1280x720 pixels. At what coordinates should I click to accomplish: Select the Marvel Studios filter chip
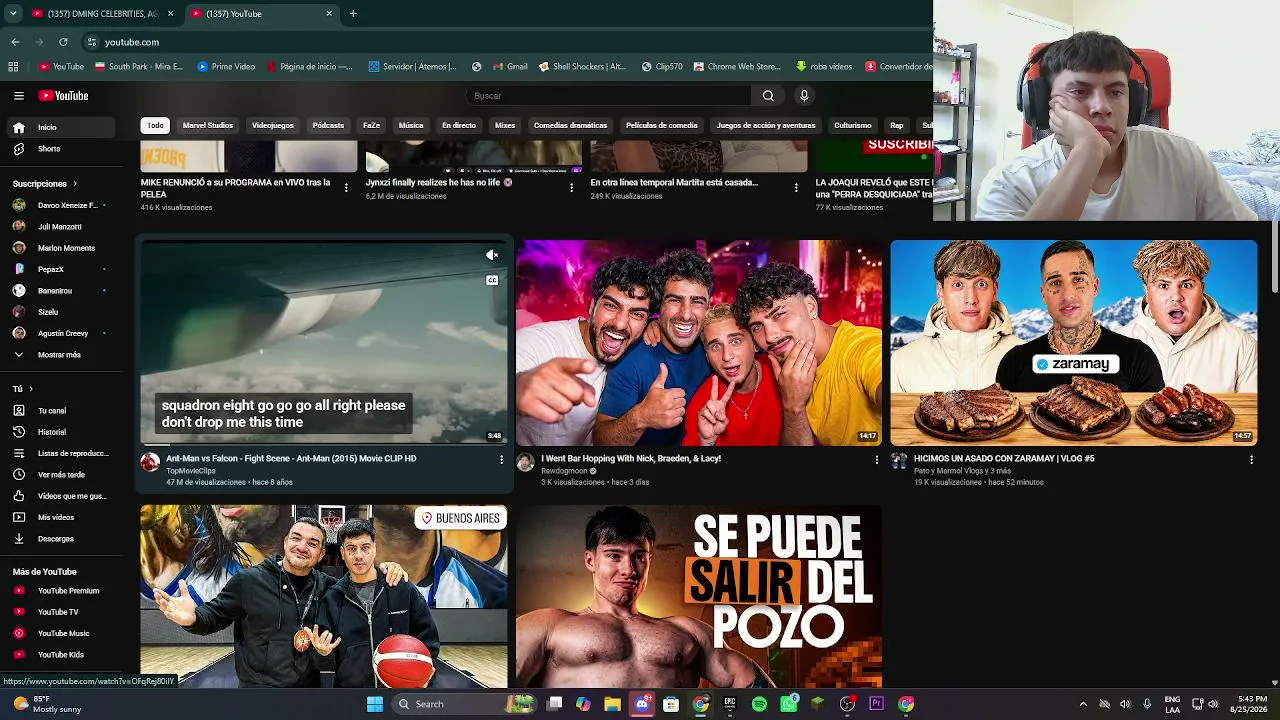(x=207, y=125)
